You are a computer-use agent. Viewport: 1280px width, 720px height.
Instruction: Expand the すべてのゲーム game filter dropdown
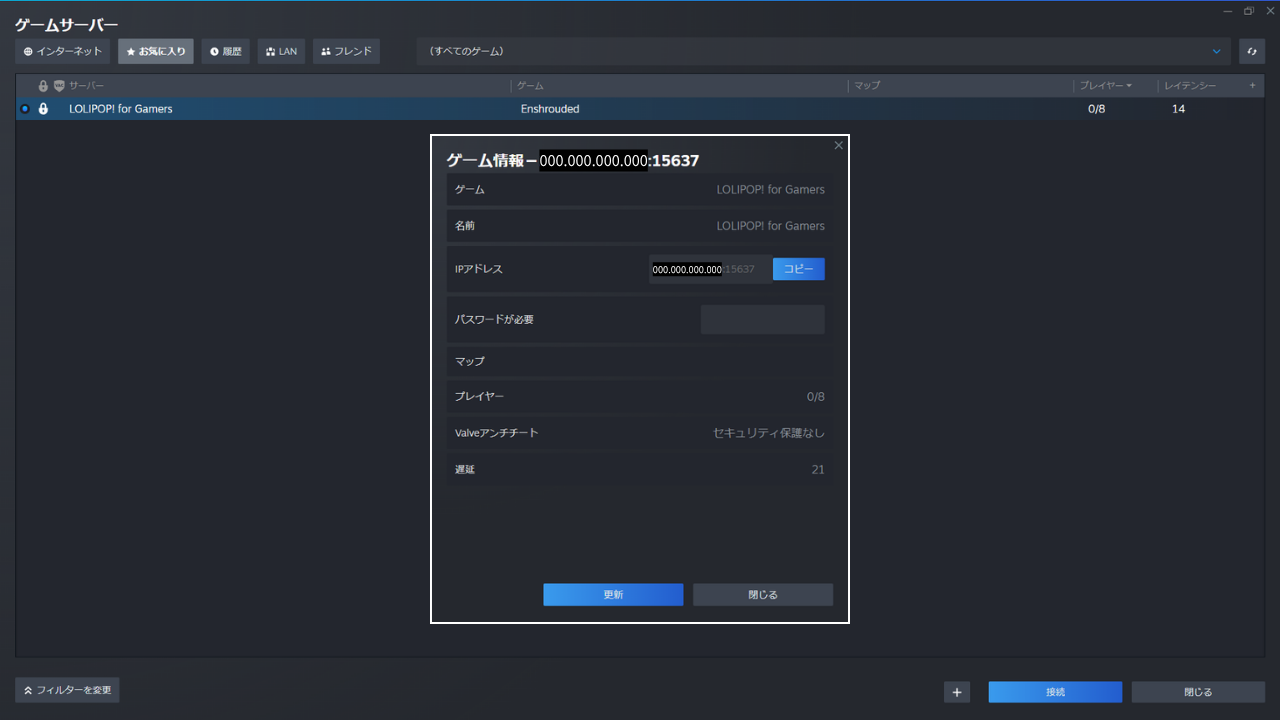click(824, 51)
